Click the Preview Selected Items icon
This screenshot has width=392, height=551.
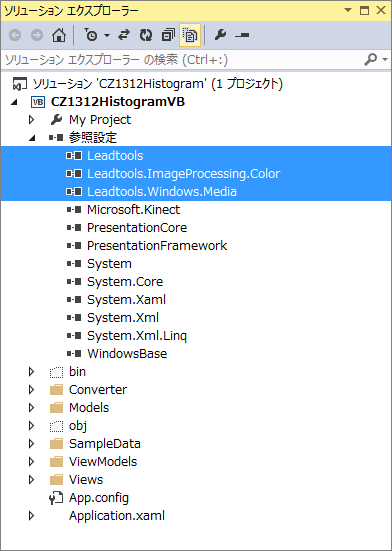(242, 35)
